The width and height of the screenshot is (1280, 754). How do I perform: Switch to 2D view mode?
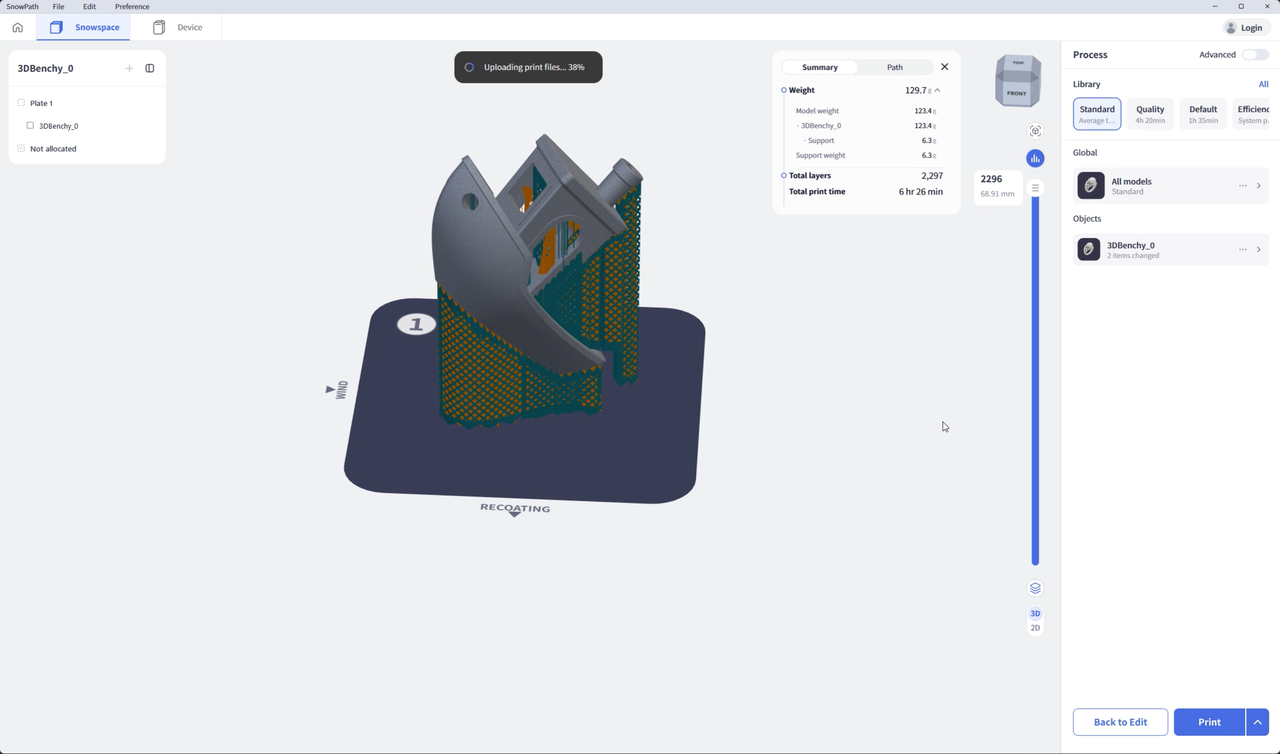click(x=1035, y=628)
